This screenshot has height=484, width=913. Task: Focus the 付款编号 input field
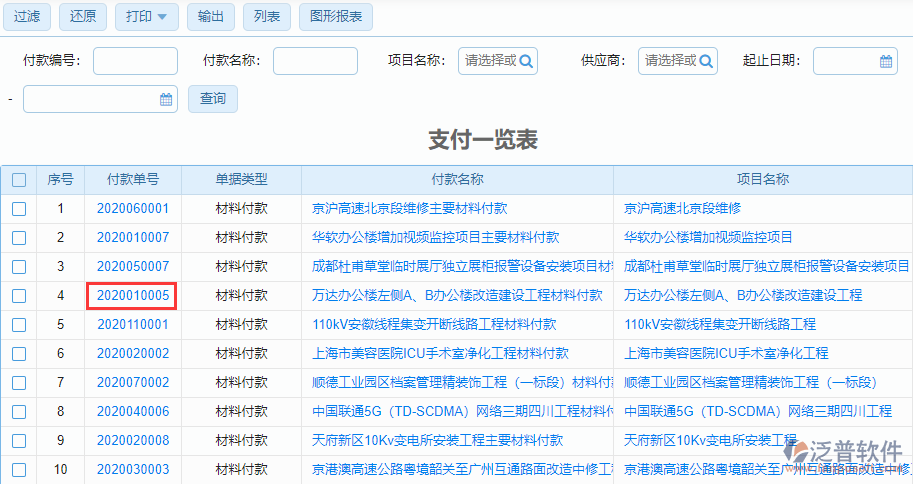pos(135,61)
